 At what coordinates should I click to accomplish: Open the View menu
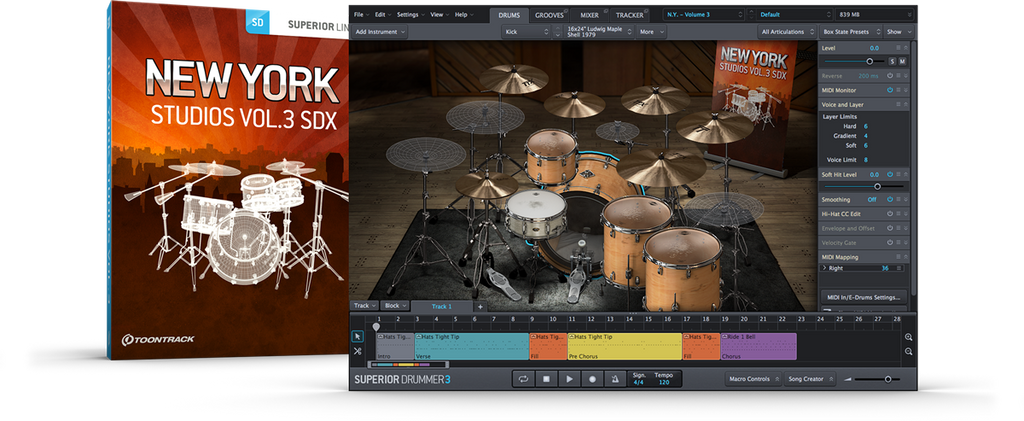click(x=439, y=14)
